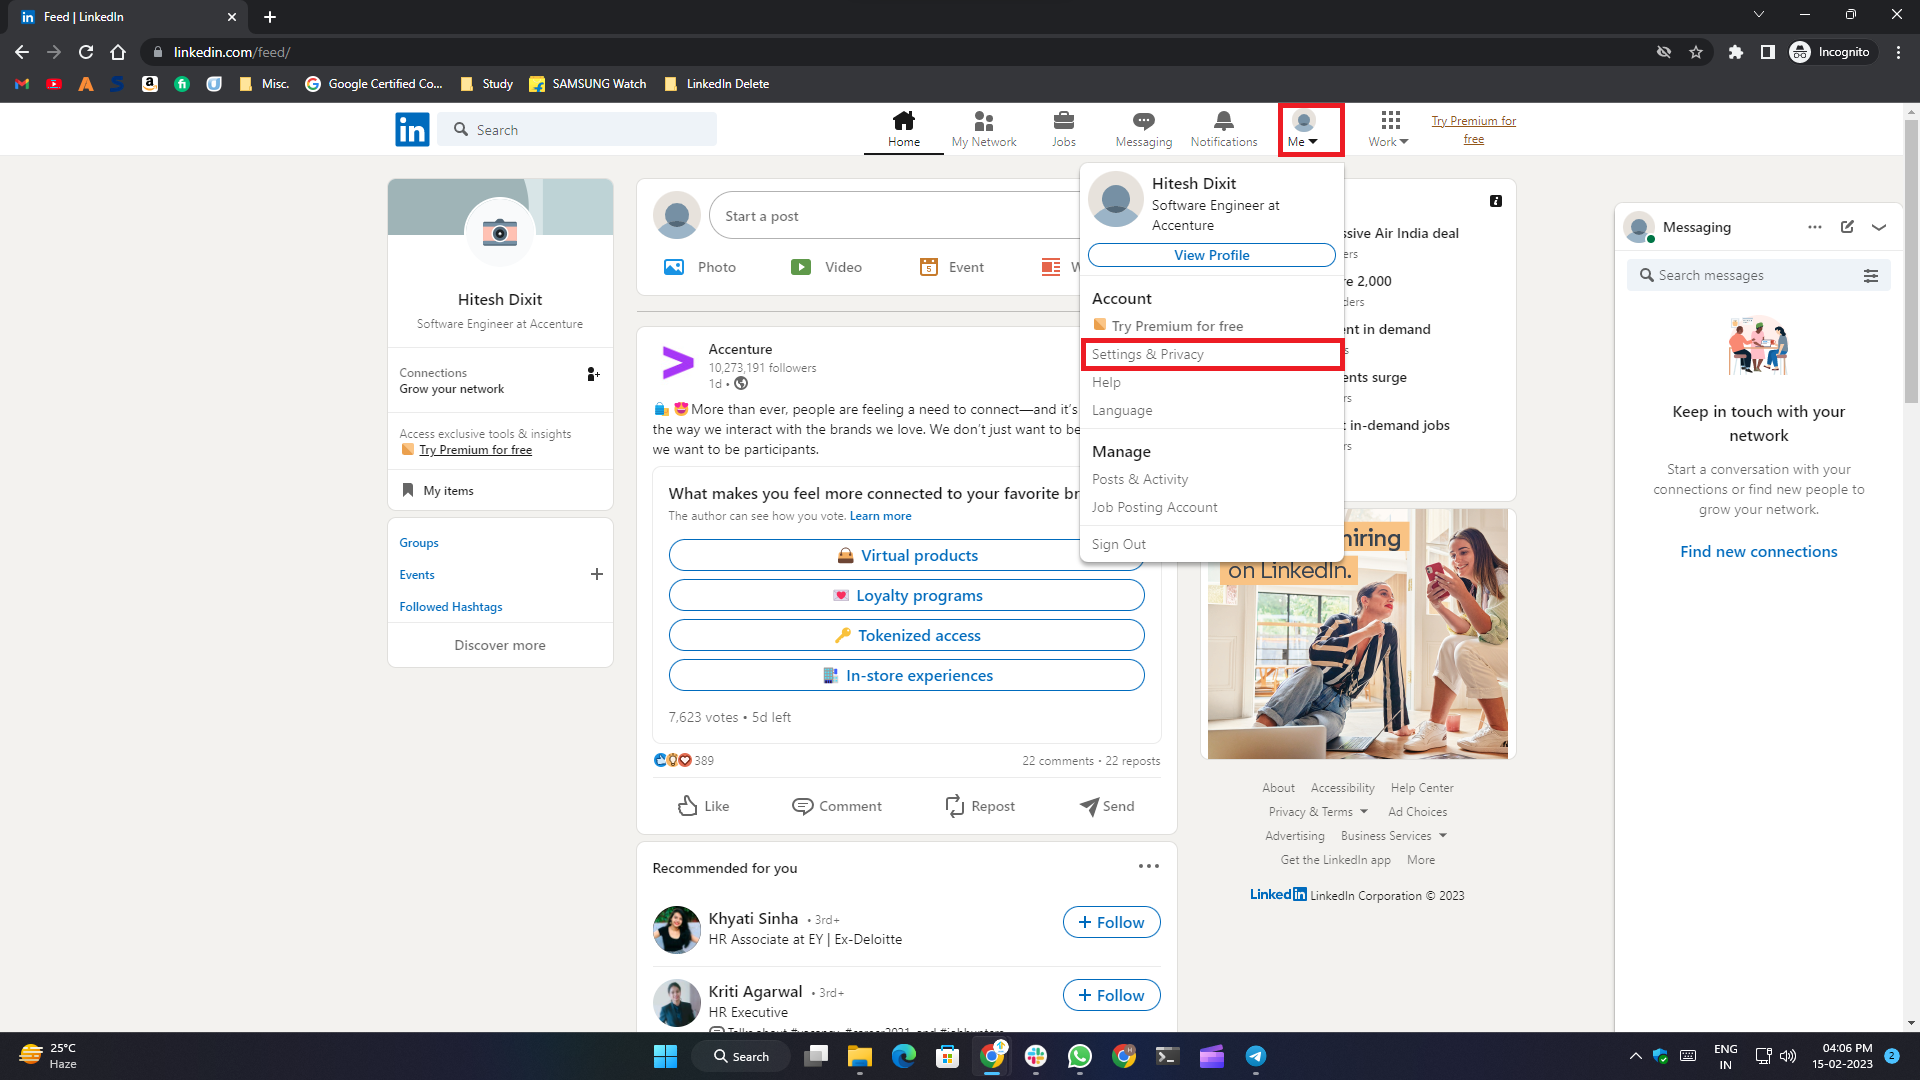Click profile camera photo placeholder

click(x=500, y=233)
